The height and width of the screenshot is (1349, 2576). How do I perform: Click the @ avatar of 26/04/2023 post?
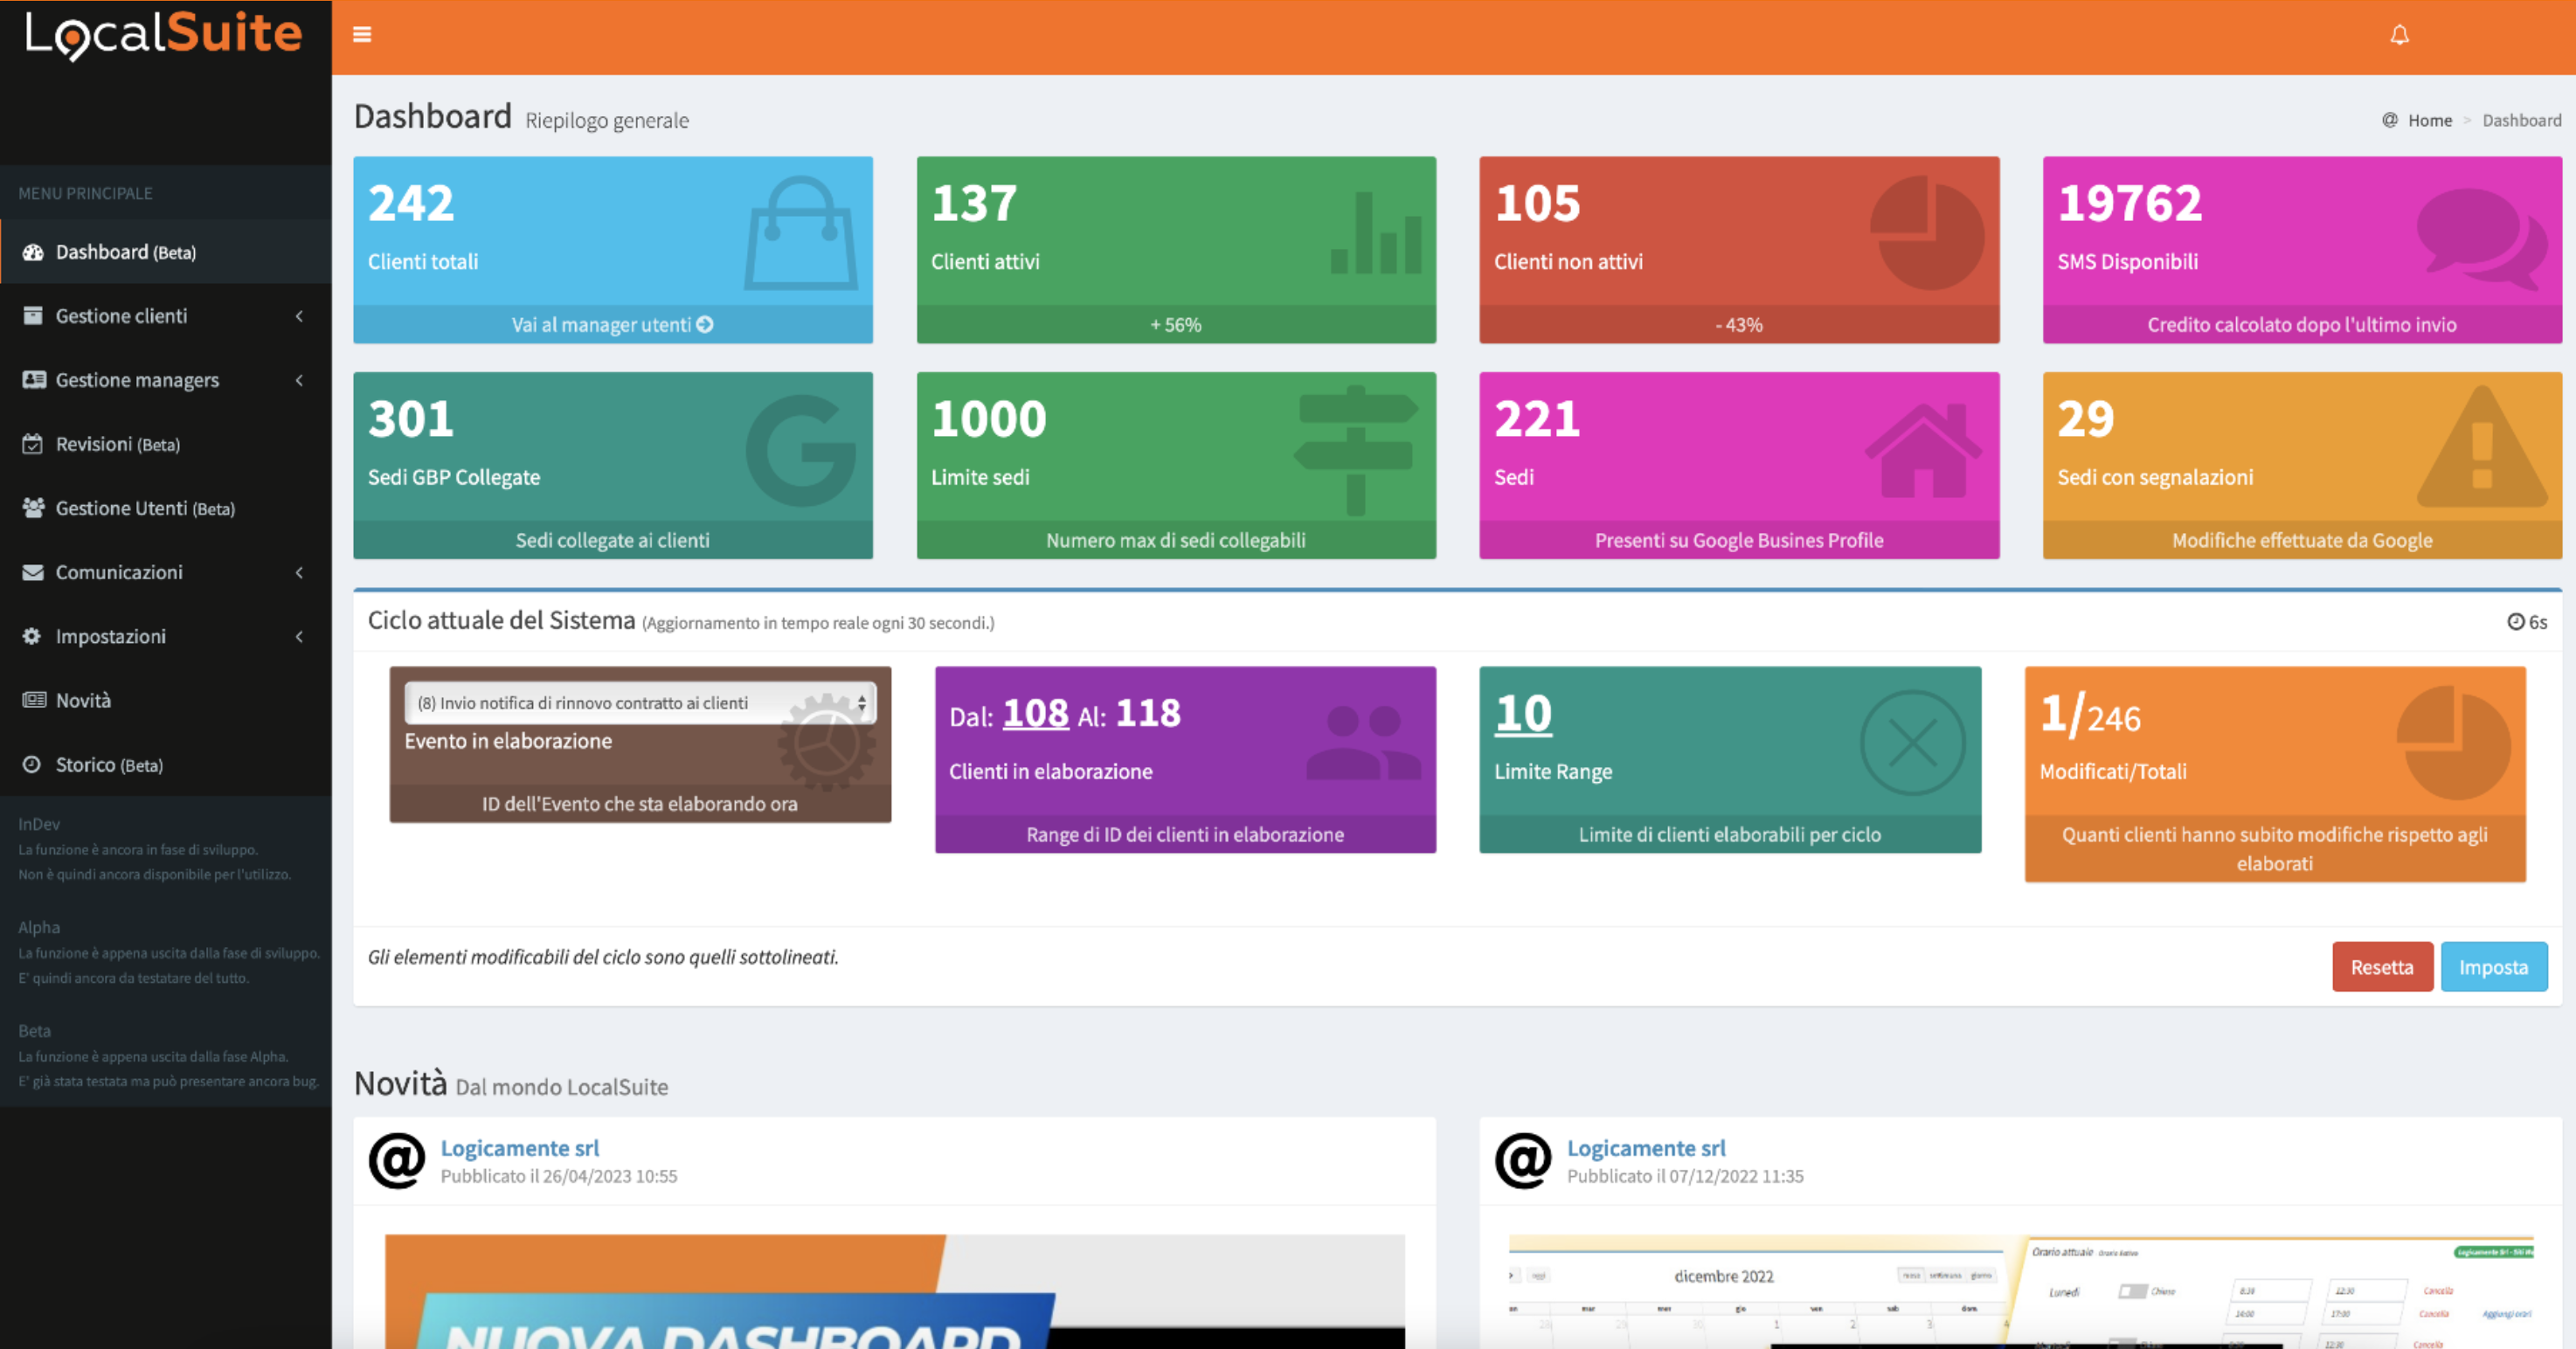click(x=397, y=1160)
